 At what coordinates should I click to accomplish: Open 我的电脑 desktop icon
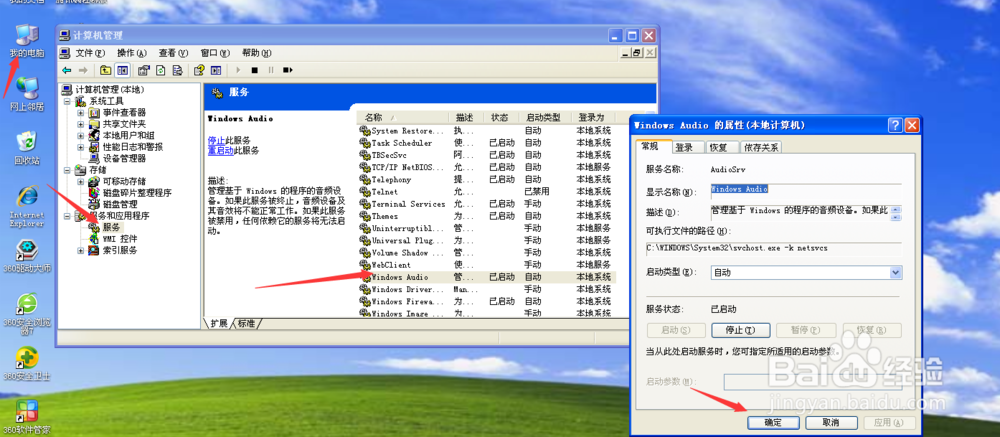pos(27,41)
